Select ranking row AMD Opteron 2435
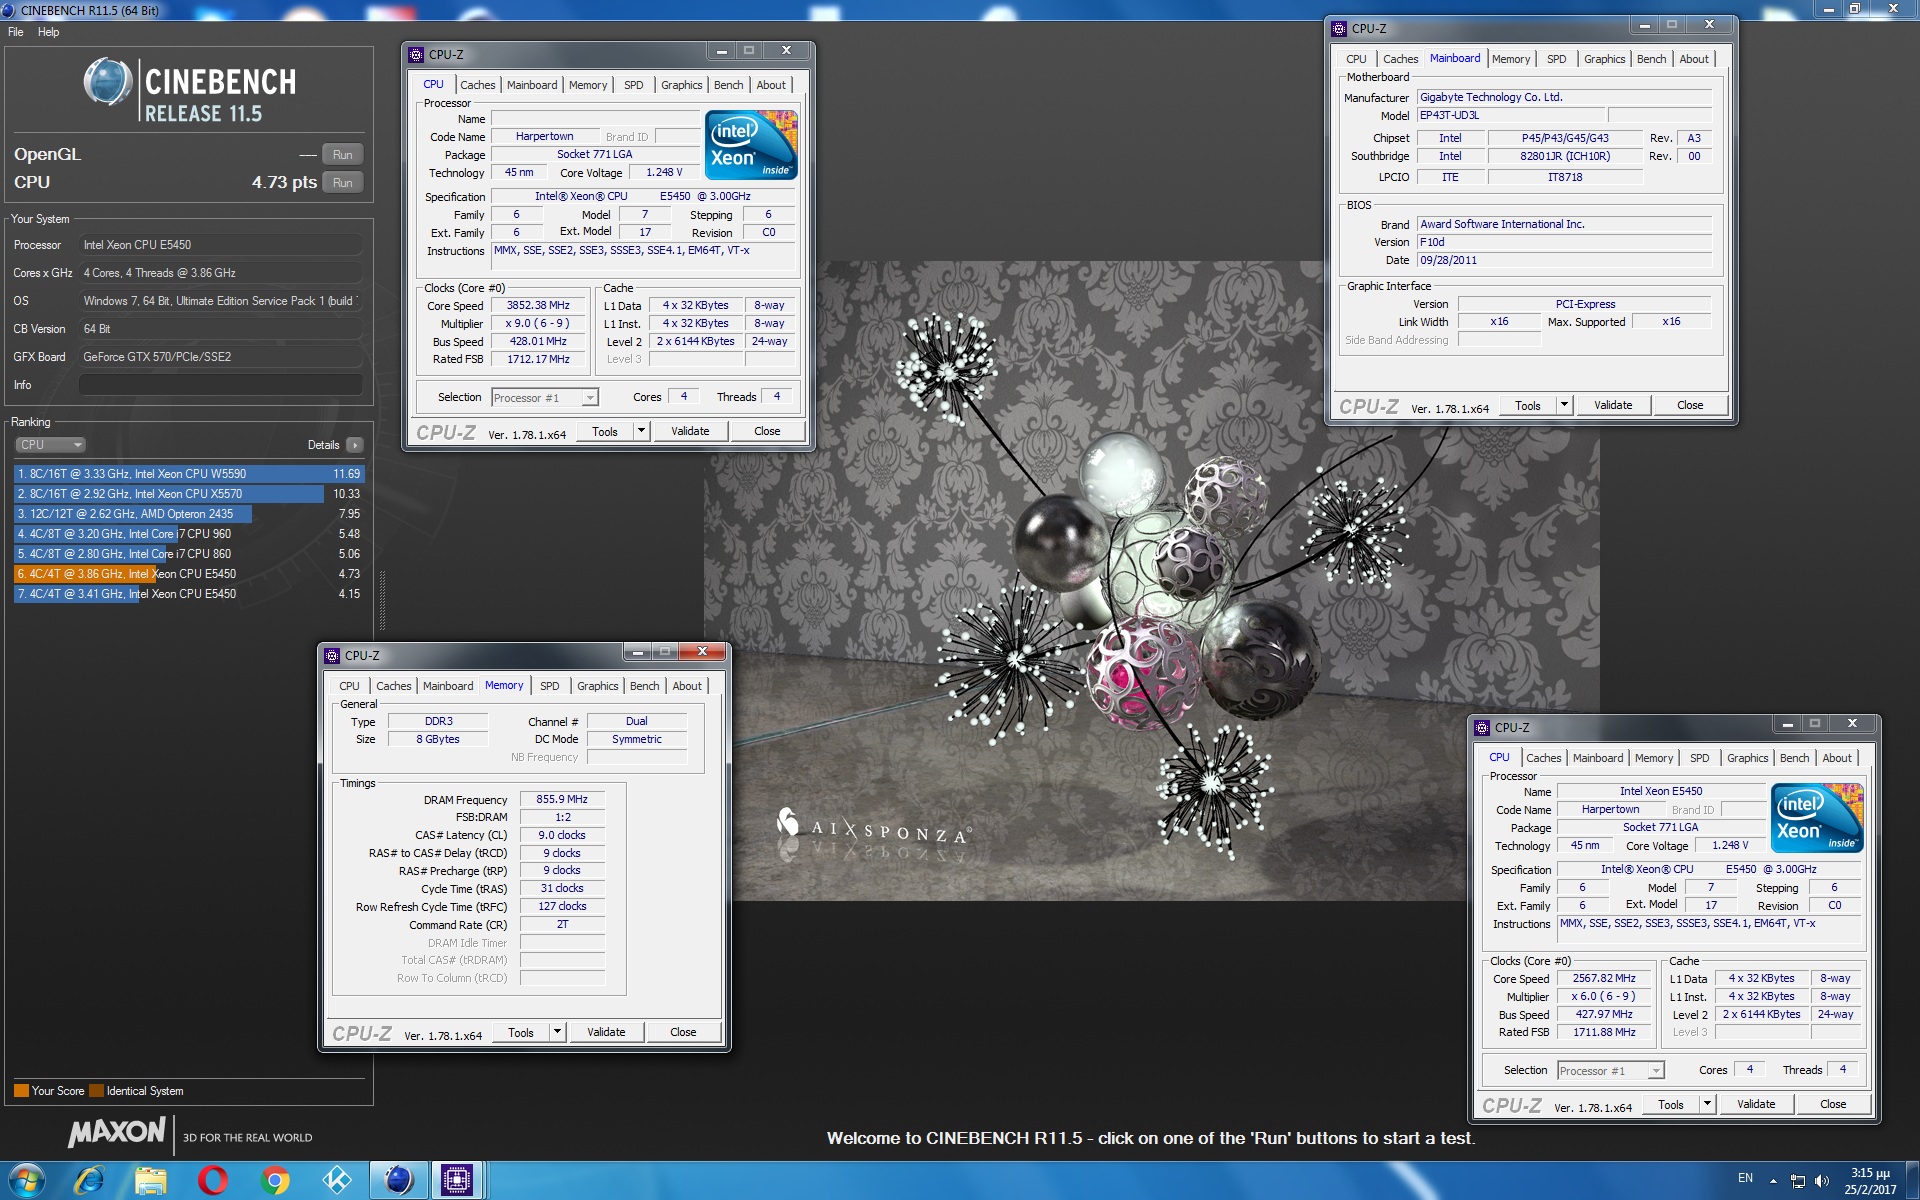The height and width of the screenshot is (1200, 1920). click(189, 514)
